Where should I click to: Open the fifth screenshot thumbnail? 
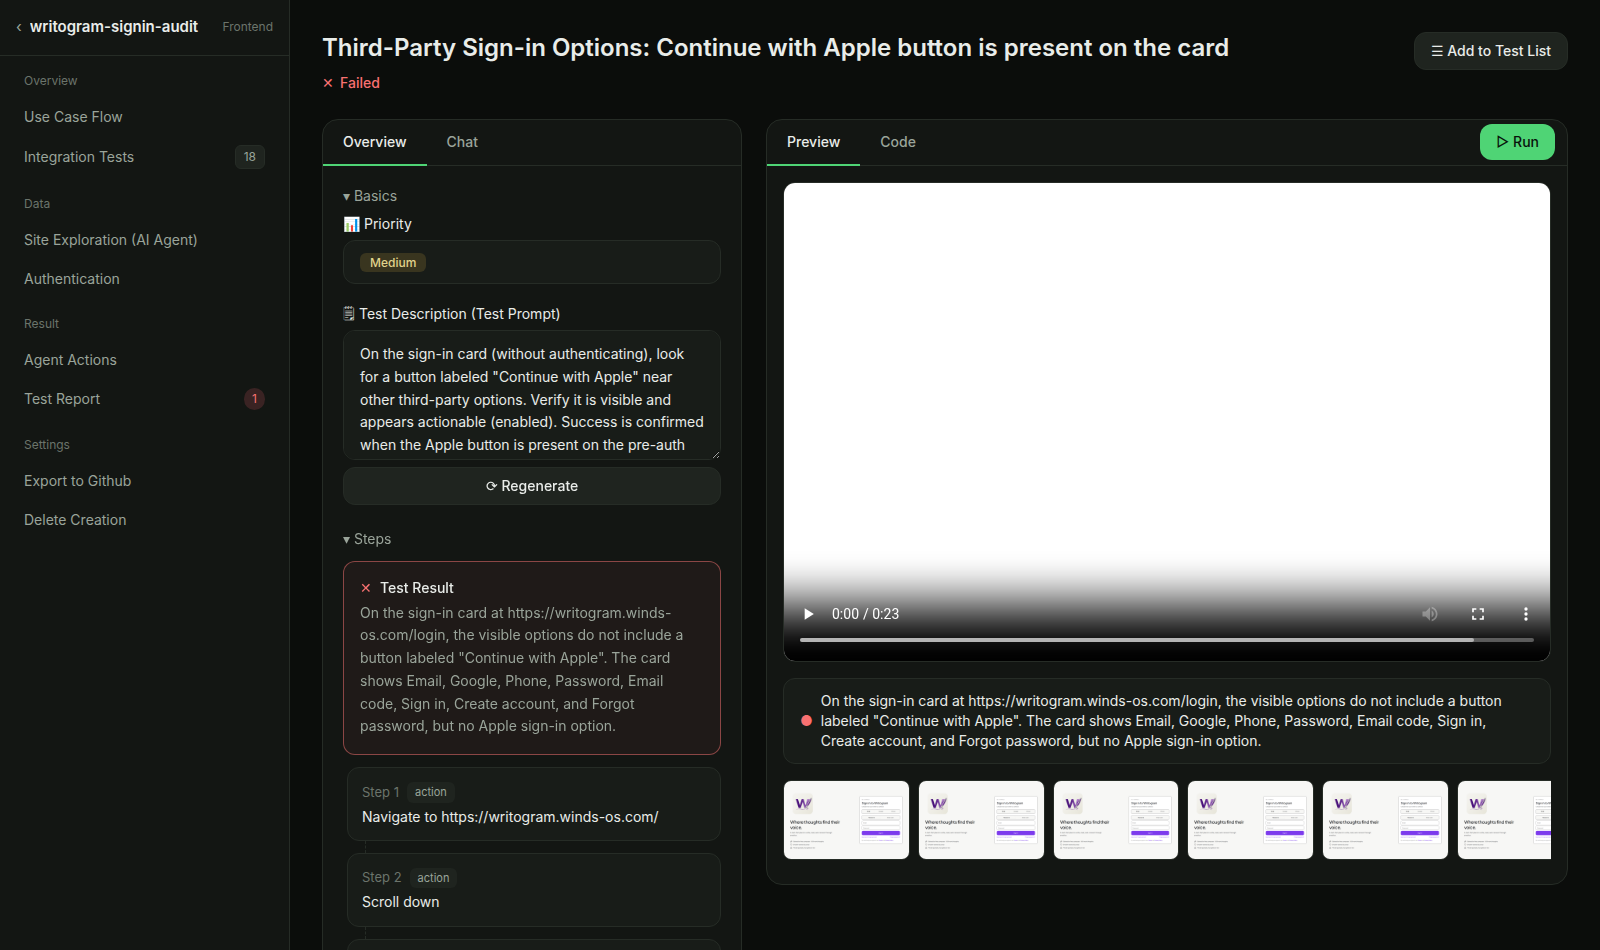[x=1385, y=820]
